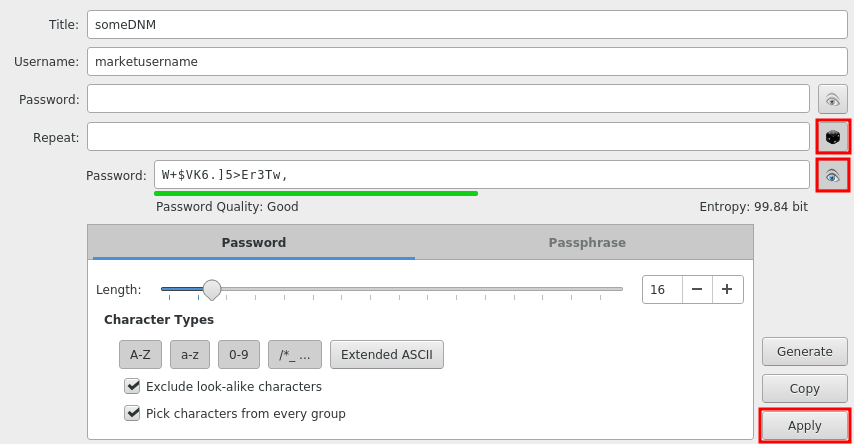This screenshot has width=854, height=444.
Task: Toggle lowercase a-z character type
Action: click(x=190, y=354)
